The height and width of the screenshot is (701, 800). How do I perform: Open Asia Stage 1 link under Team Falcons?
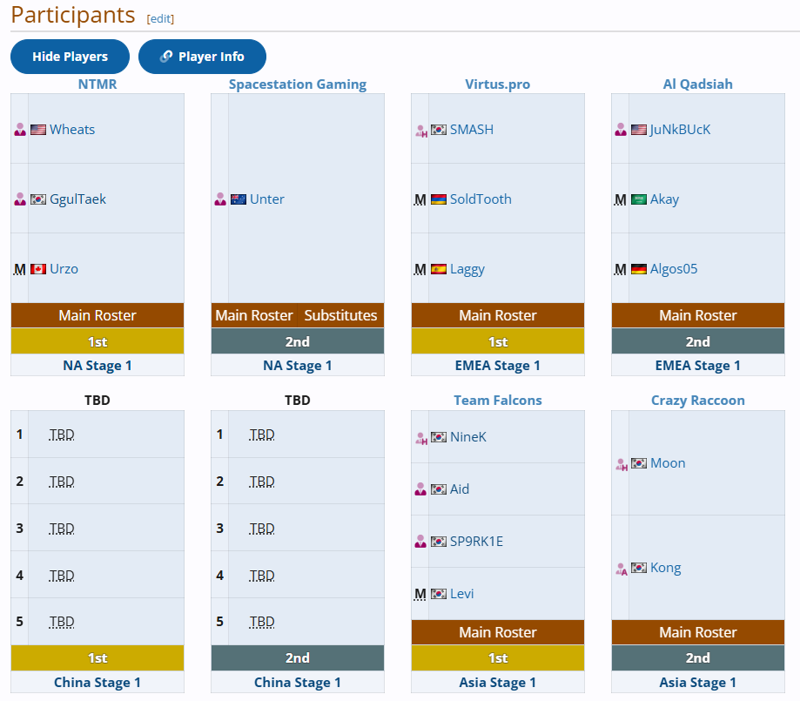coord(497,683)
